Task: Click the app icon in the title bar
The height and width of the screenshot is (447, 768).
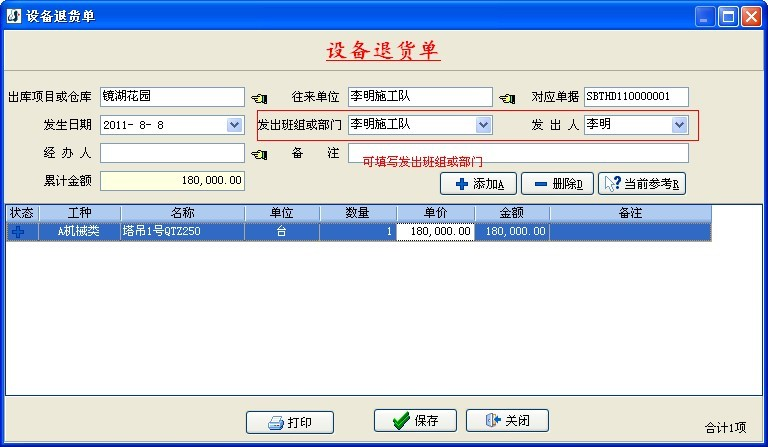Action: point(14,16)
